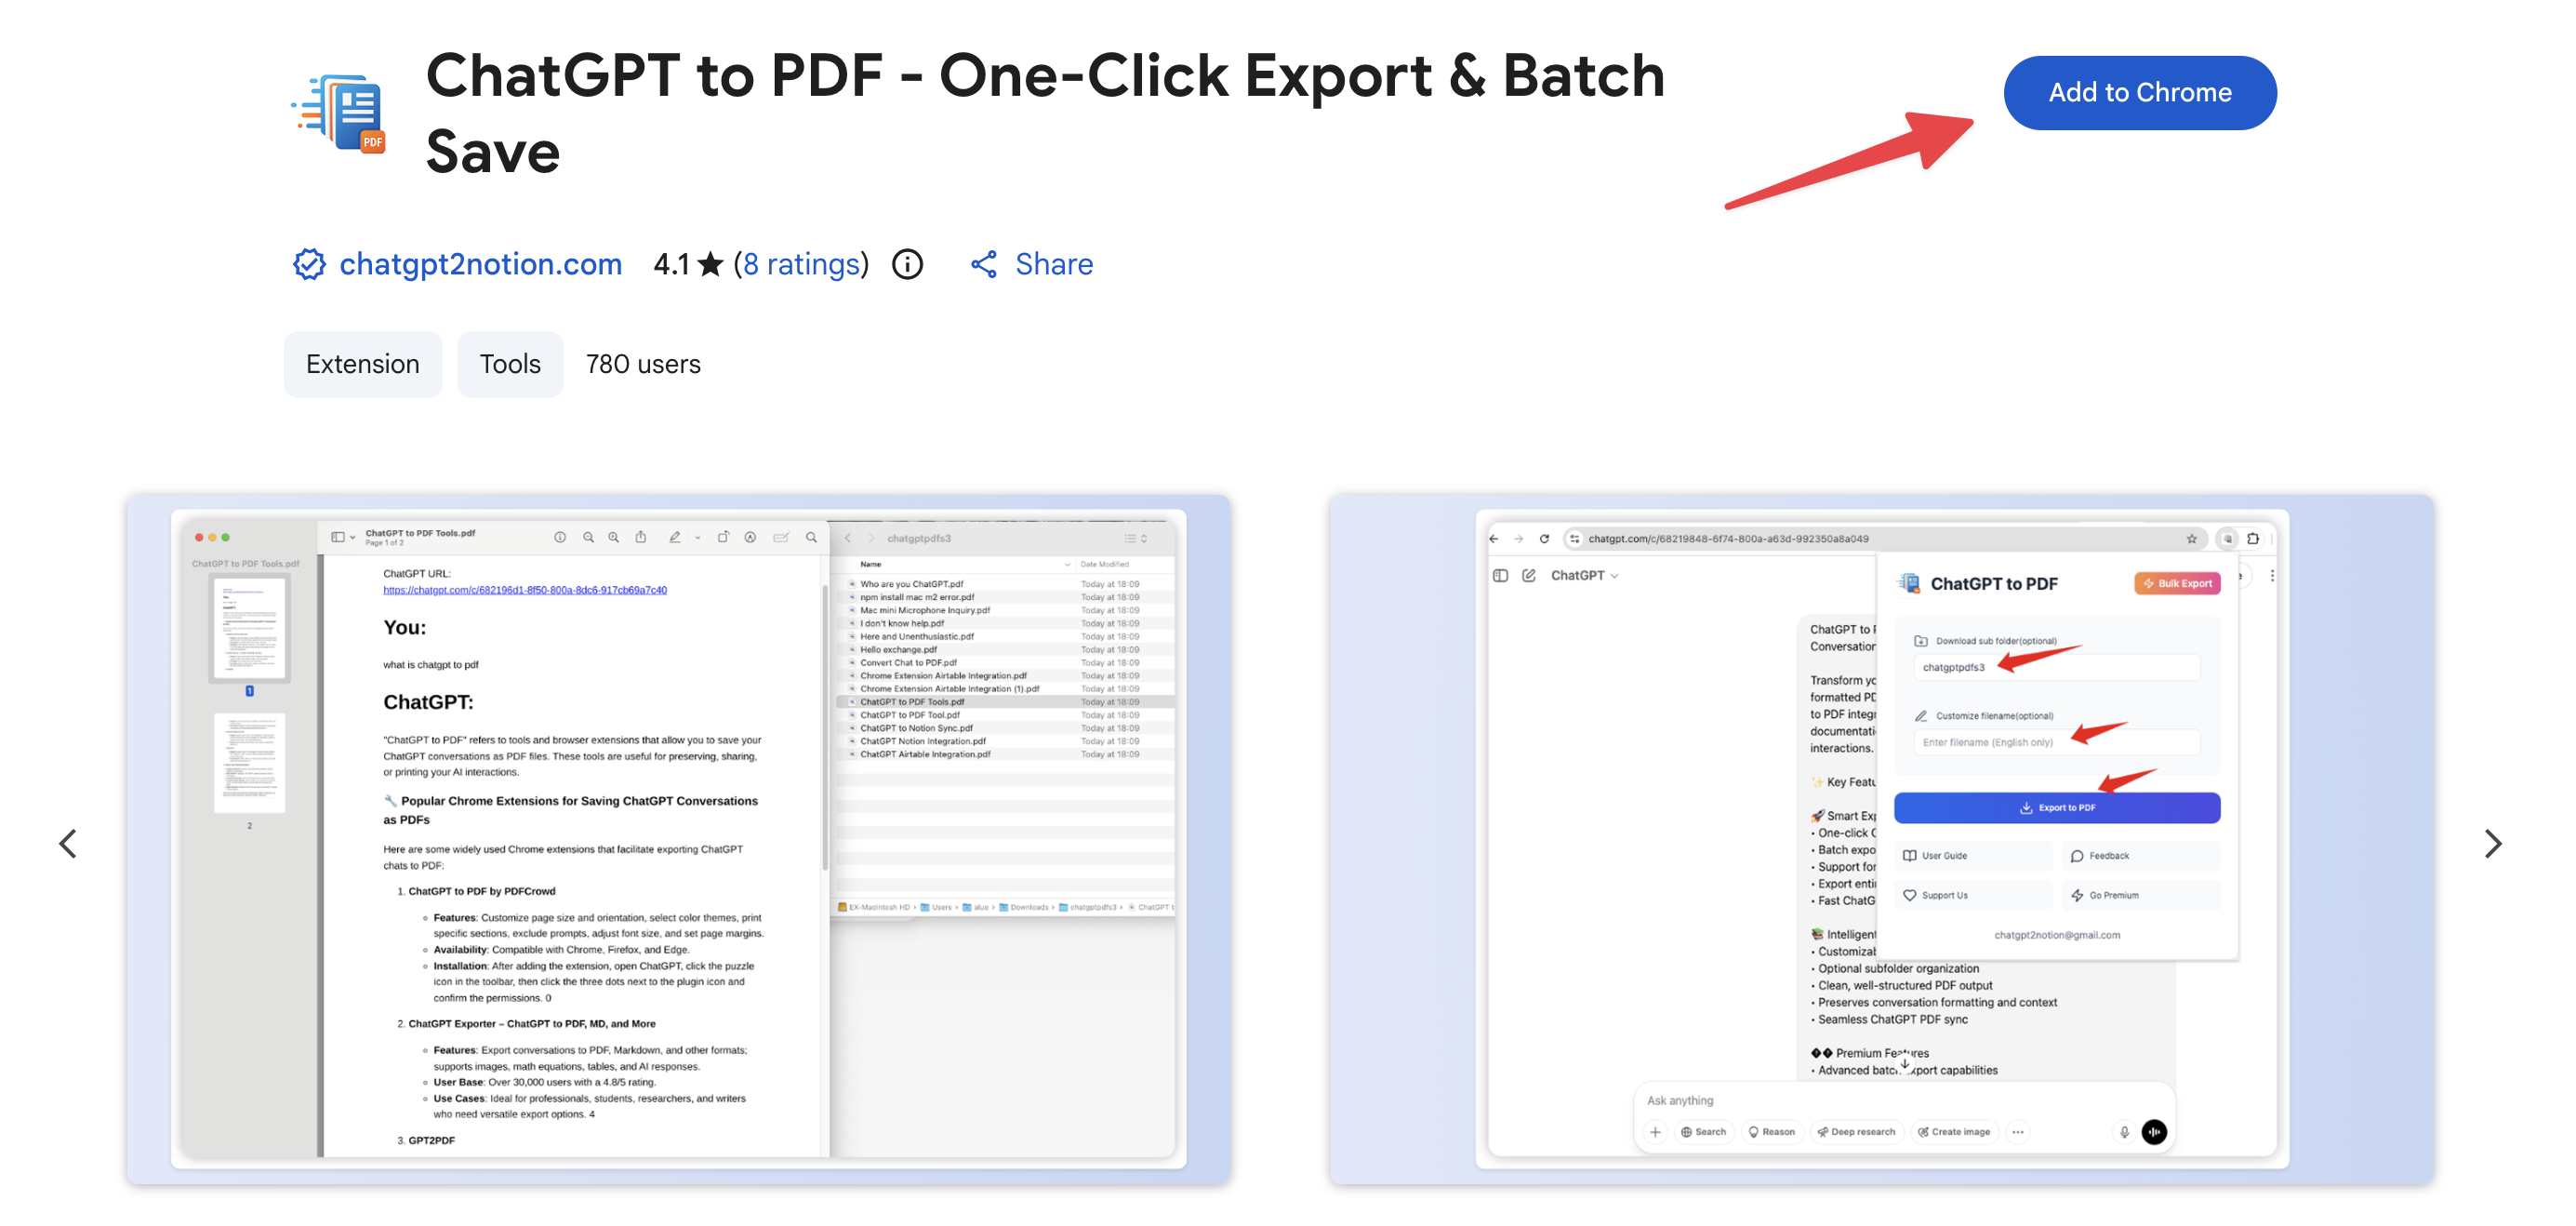Open the 8 ratings link

tap(801, 264)
